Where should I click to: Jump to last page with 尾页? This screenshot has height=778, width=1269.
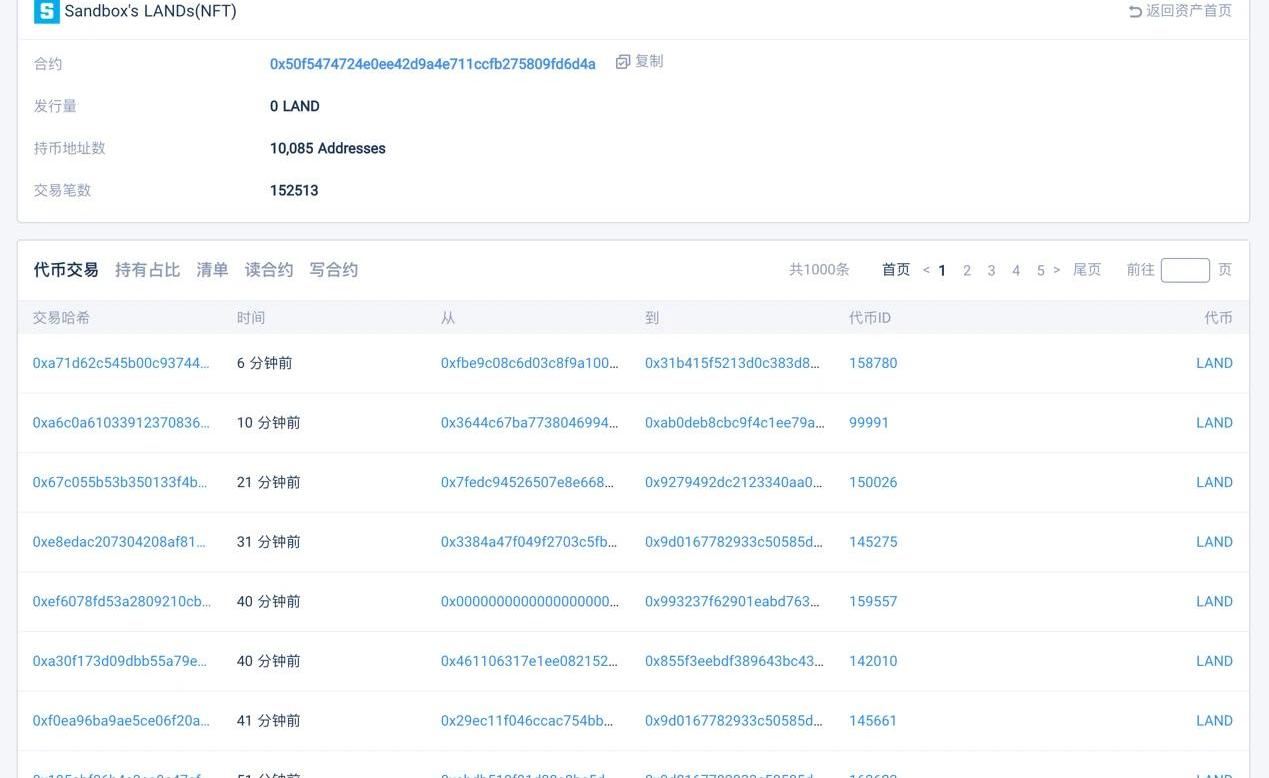1087,270
